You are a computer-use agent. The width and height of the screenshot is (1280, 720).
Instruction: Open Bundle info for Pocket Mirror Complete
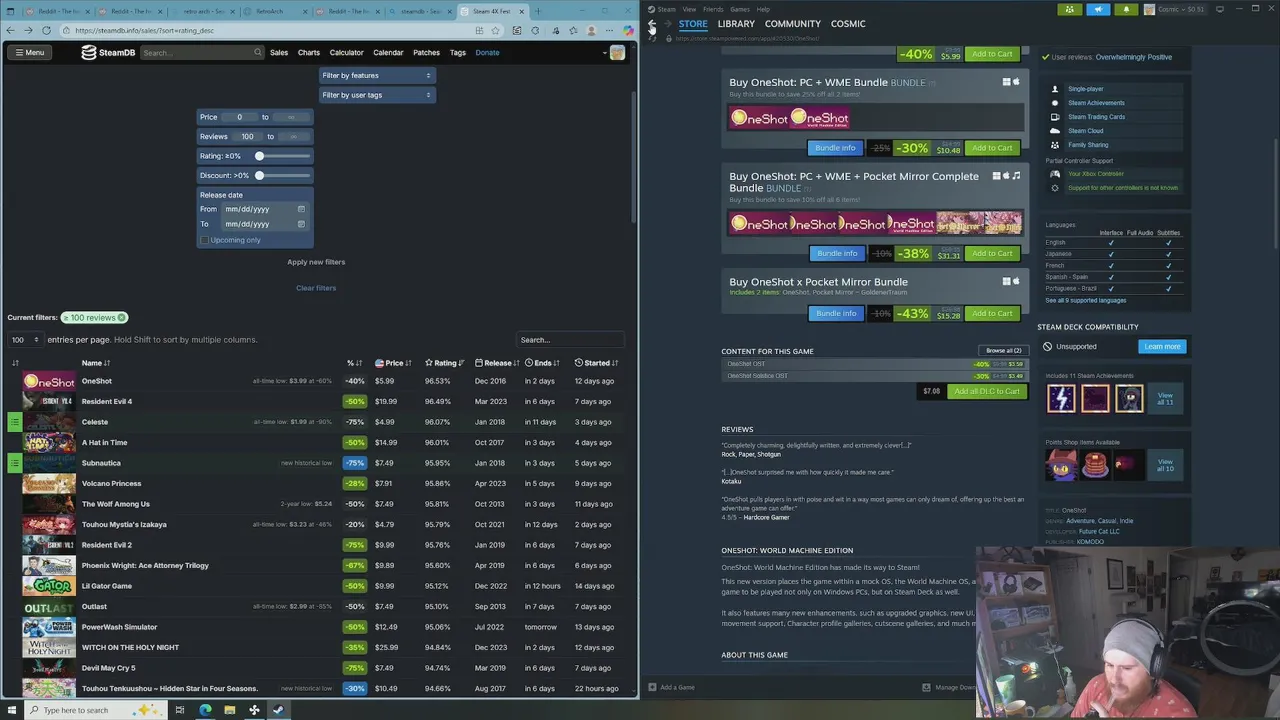click(x=837, y=253)
